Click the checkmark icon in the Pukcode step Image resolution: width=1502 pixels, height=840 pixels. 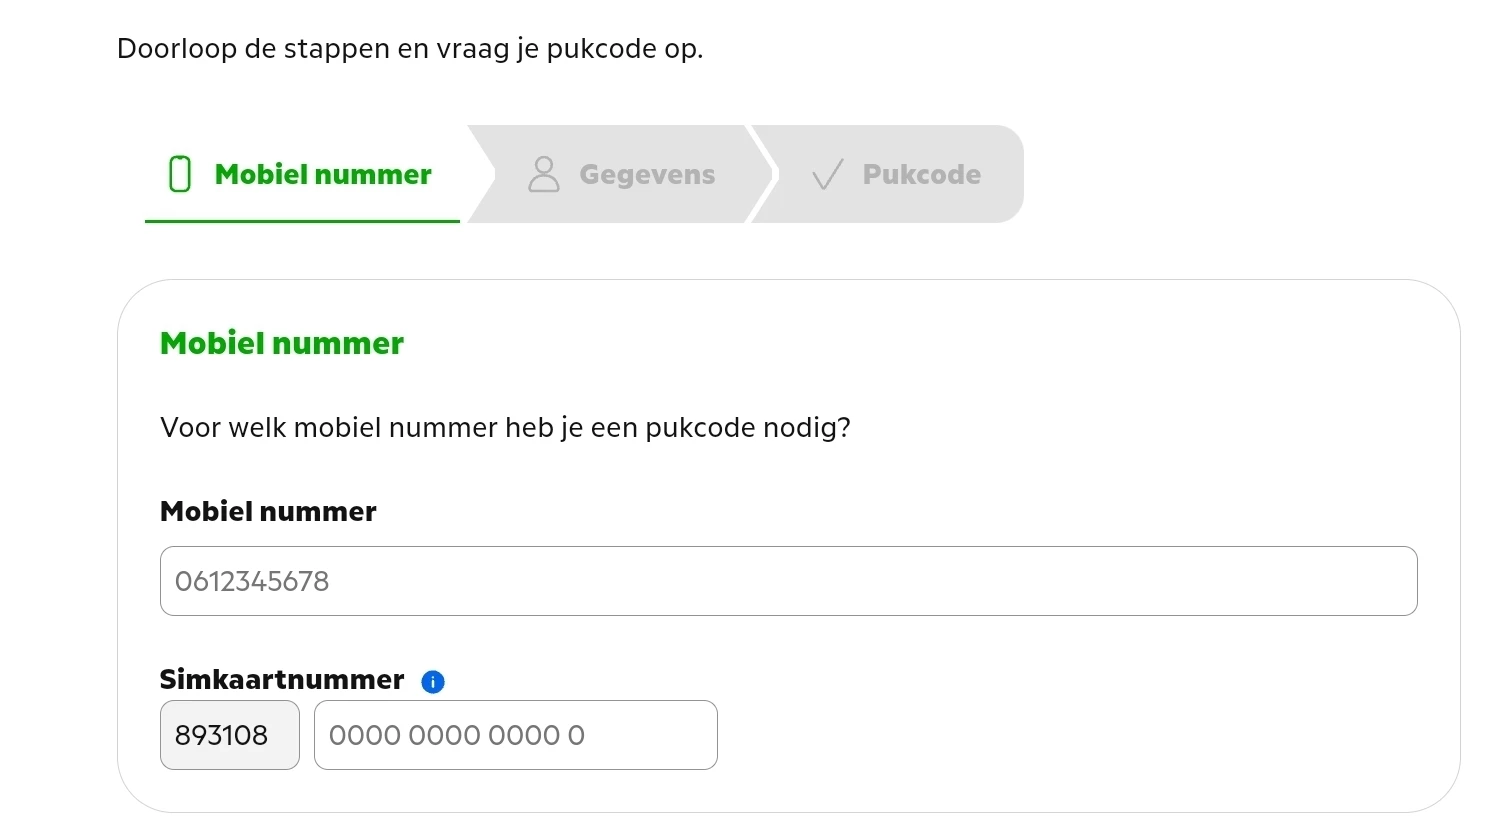tap(828, 175)
